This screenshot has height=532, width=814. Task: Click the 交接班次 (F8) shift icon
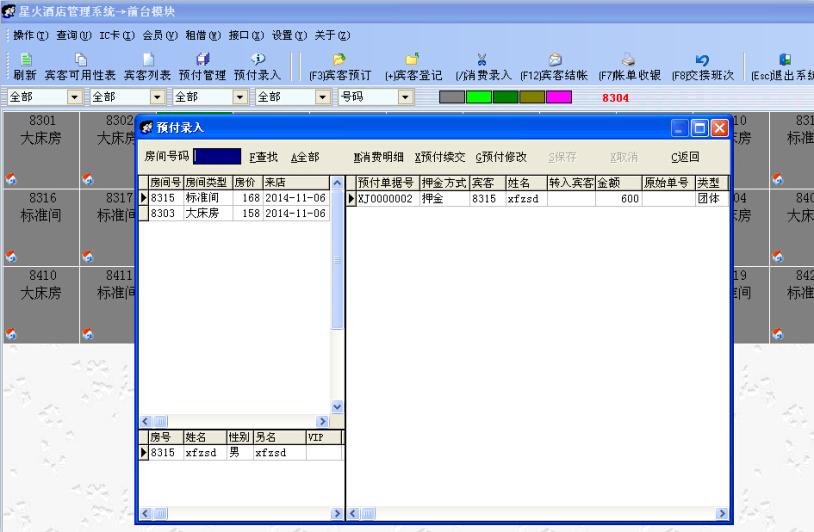(x=702, y=66)
